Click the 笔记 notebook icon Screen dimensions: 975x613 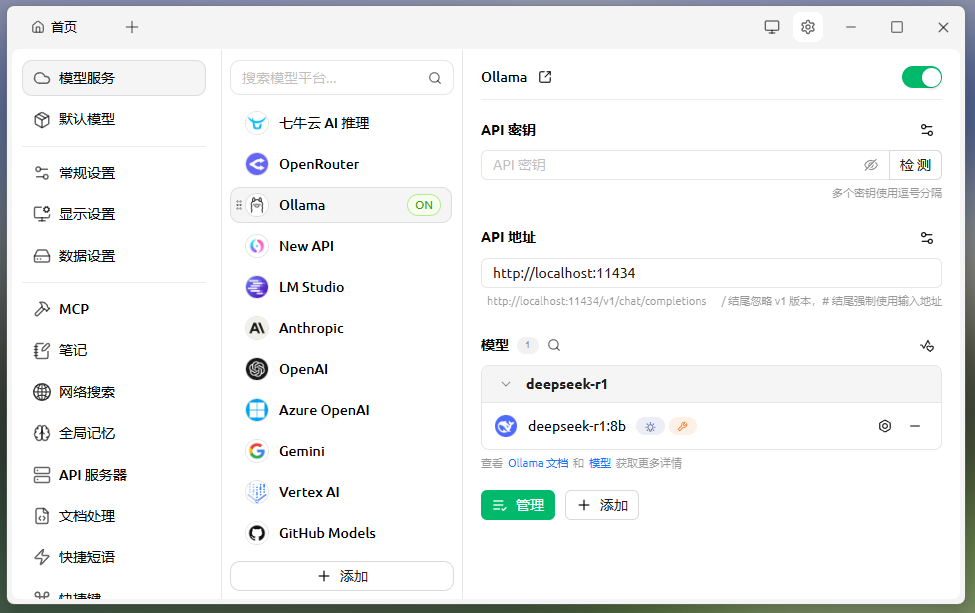click(x=42, y=351)
